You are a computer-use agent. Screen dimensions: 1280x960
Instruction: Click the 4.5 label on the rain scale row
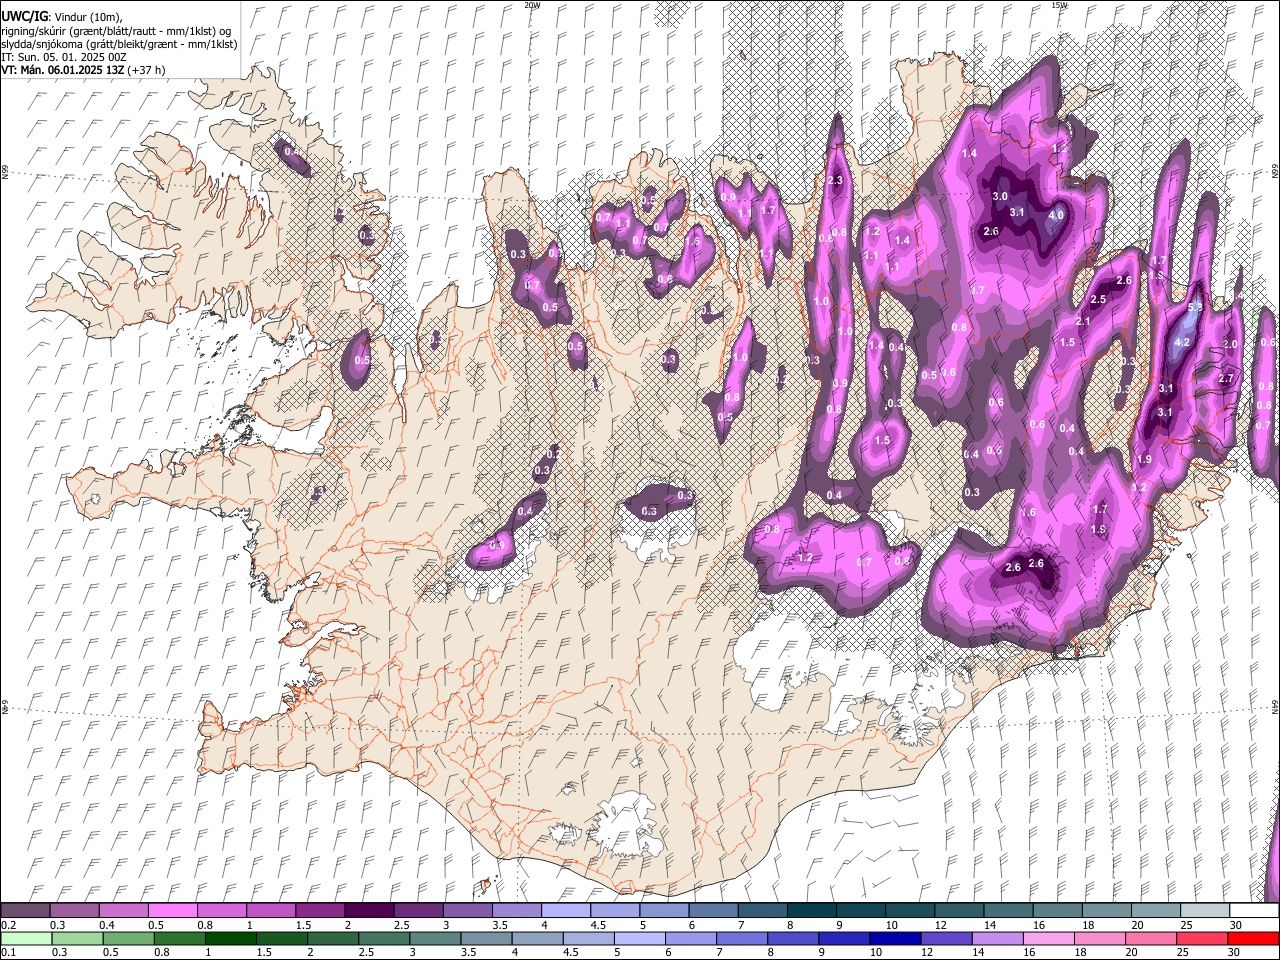571,953
